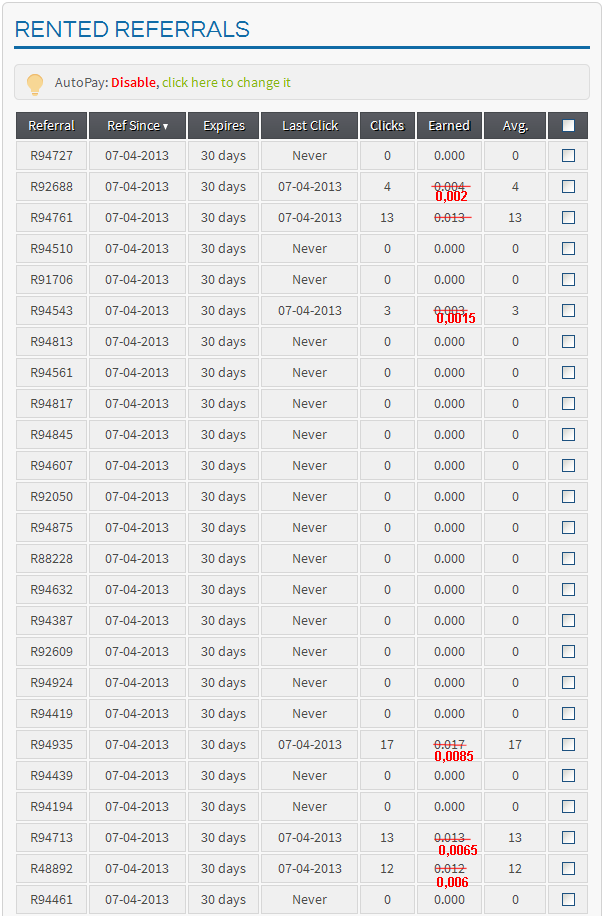Check the box for referral R94543
This screenshot has height=916, width=602.
click(x=568, y=310)
